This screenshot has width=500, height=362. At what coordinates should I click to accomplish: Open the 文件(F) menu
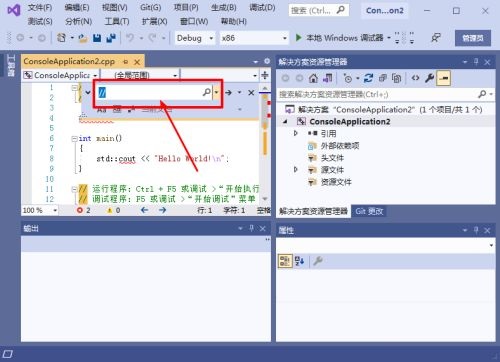(40, 7)
